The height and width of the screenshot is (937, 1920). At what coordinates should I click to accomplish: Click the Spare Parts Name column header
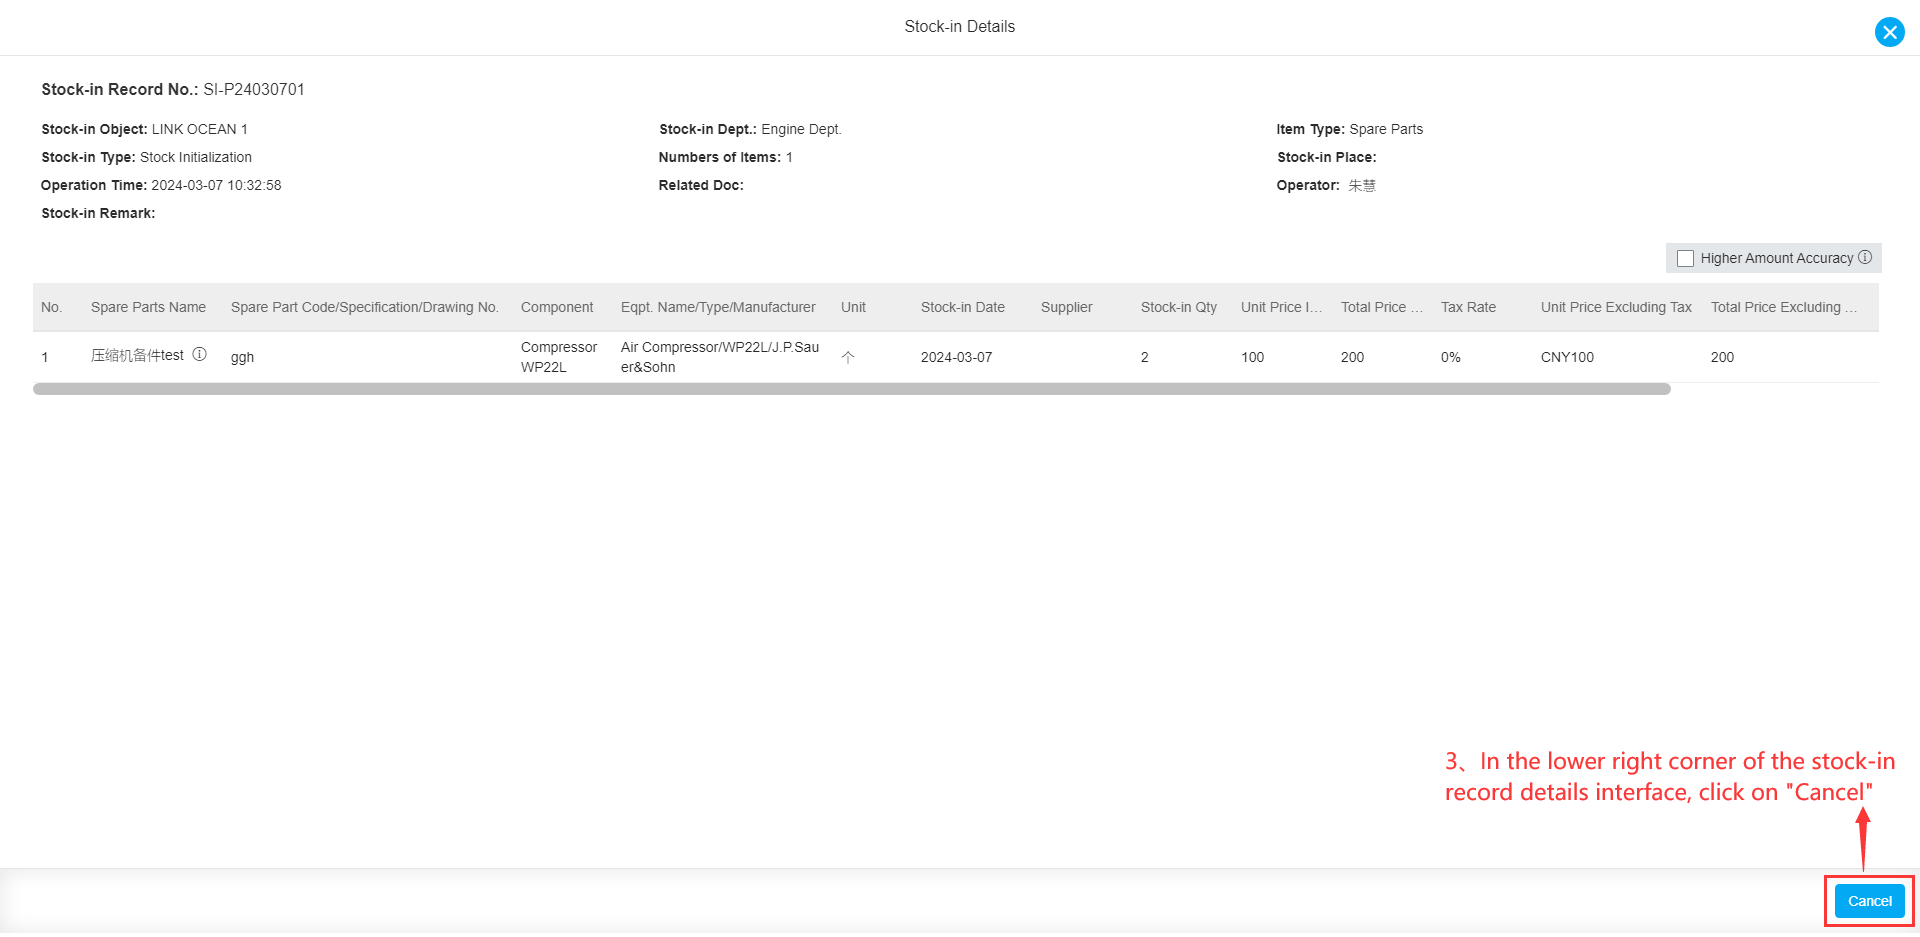(148, 307)
